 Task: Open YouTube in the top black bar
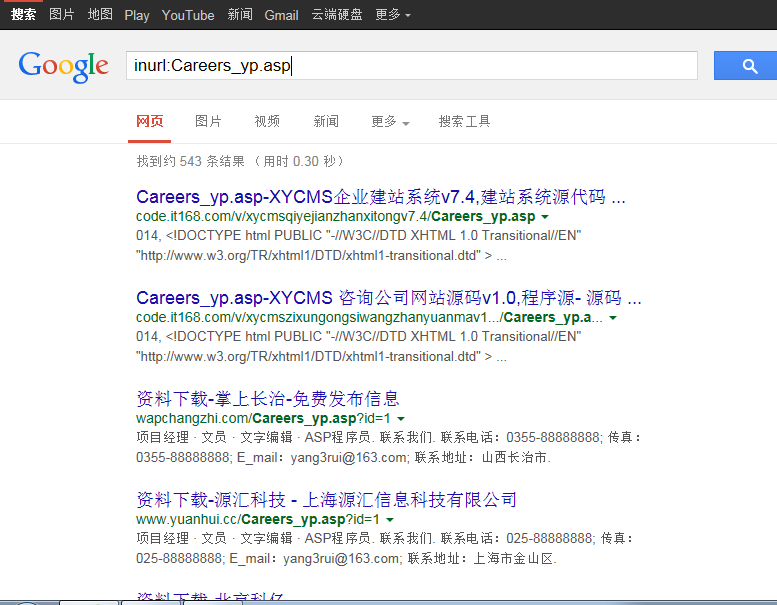click(x=188, y=15)
